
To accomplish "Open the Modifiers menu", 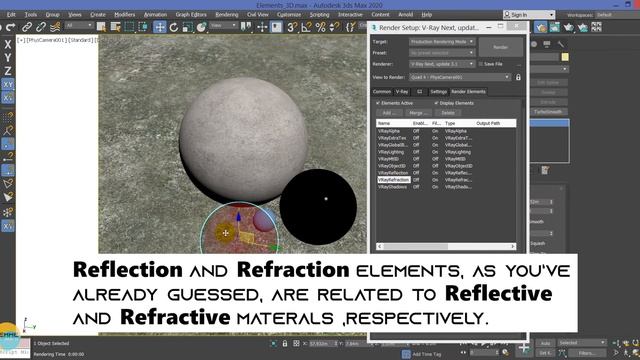I will (x=124, y=15).
